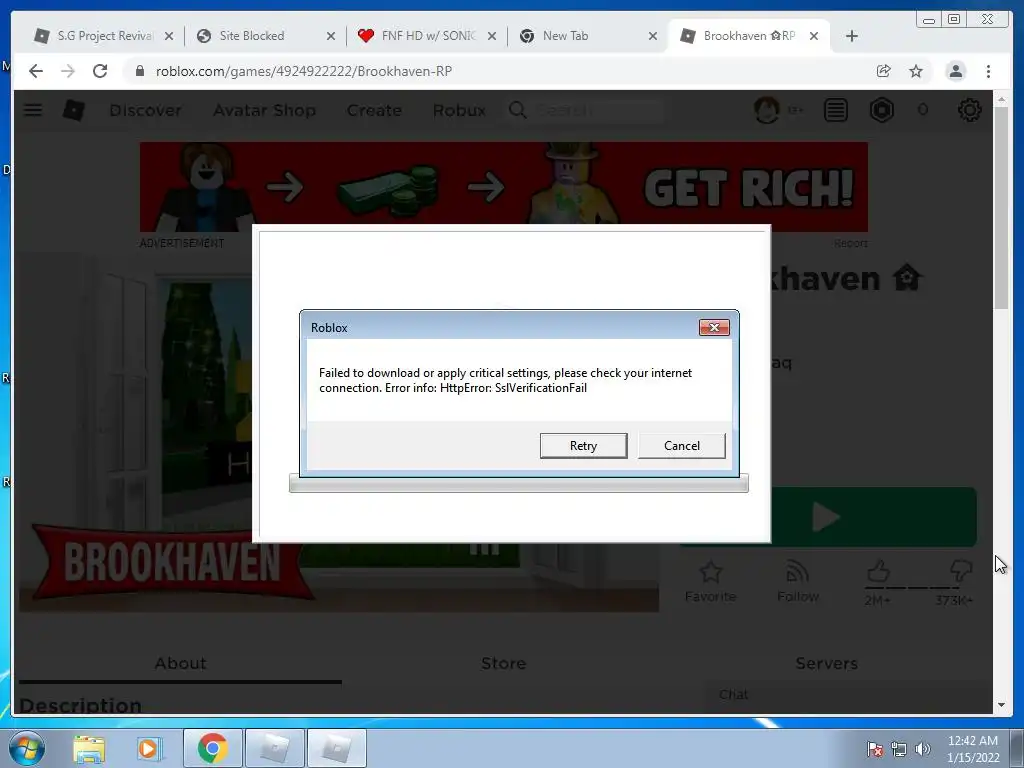Click the page scrollbar down arrow
The height and width of the screenshot is (768, 1024).
click(1002, 705)
